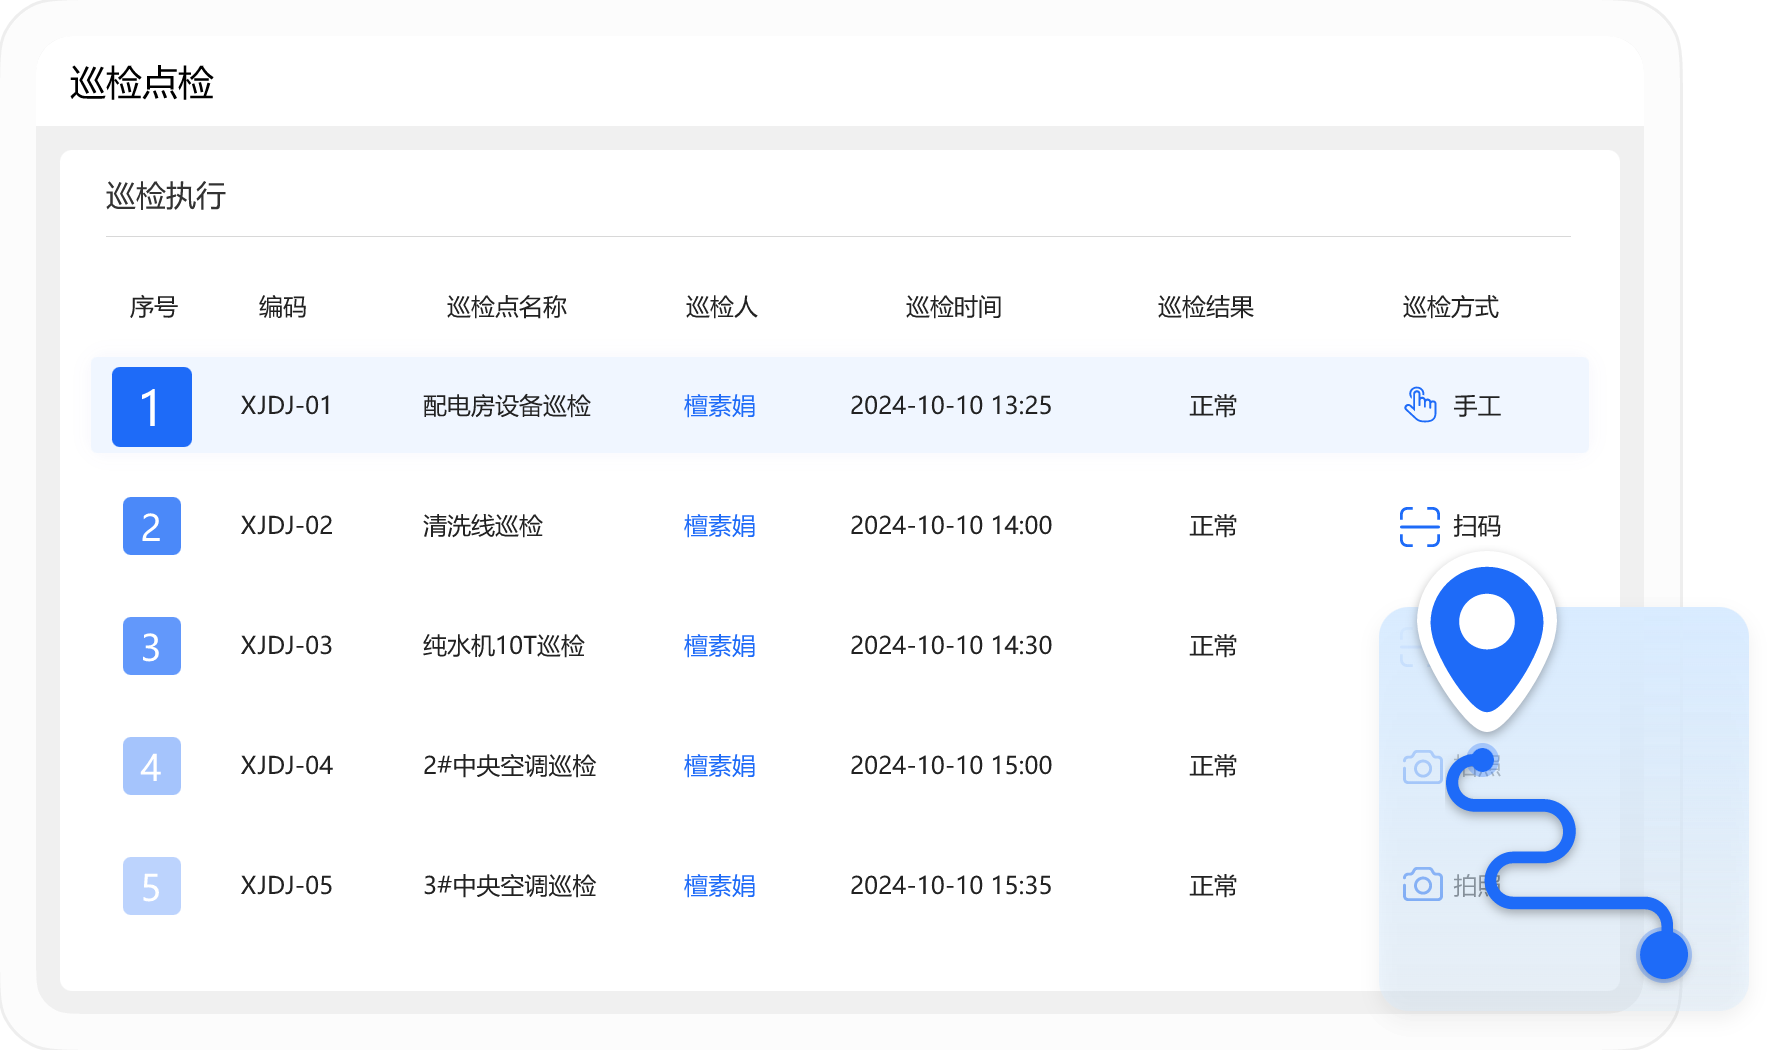Click the hand icon for manual inspection

pos(1420,405)
